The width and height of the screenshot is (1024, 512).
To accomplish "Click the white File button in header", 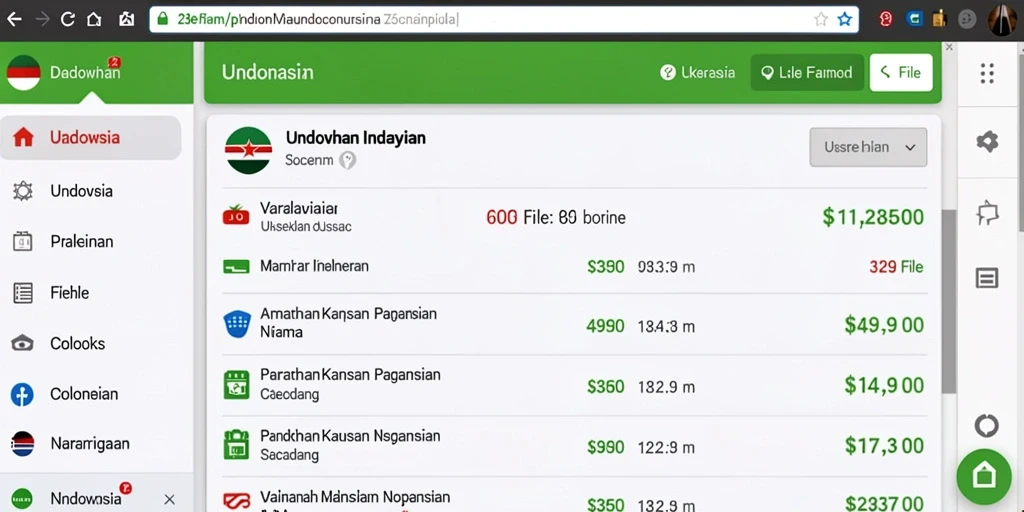I will click(901, 72).
